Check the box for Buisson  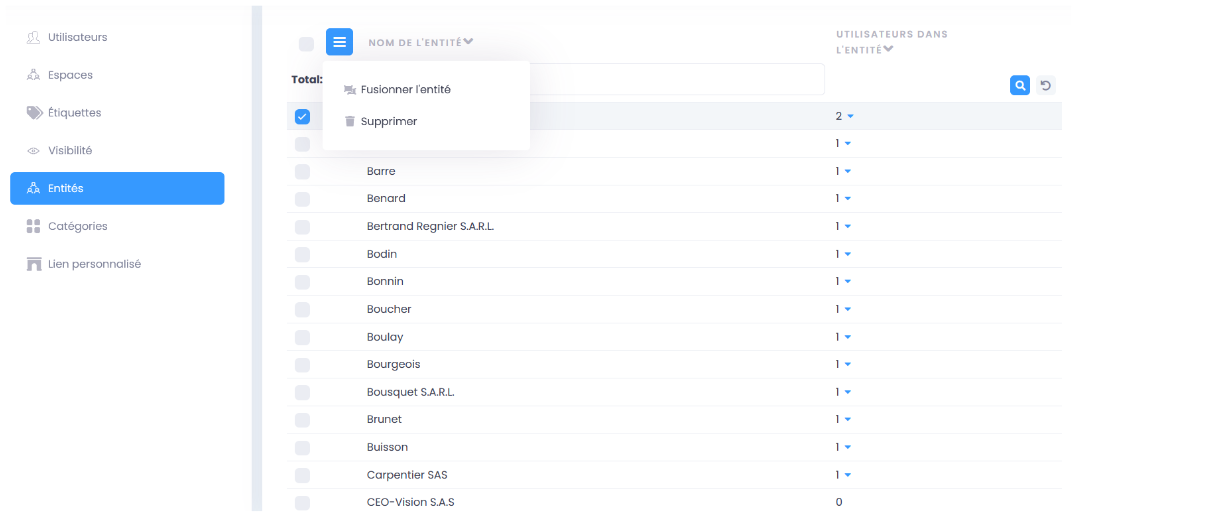pyautogui.click(x=302, y=447)
